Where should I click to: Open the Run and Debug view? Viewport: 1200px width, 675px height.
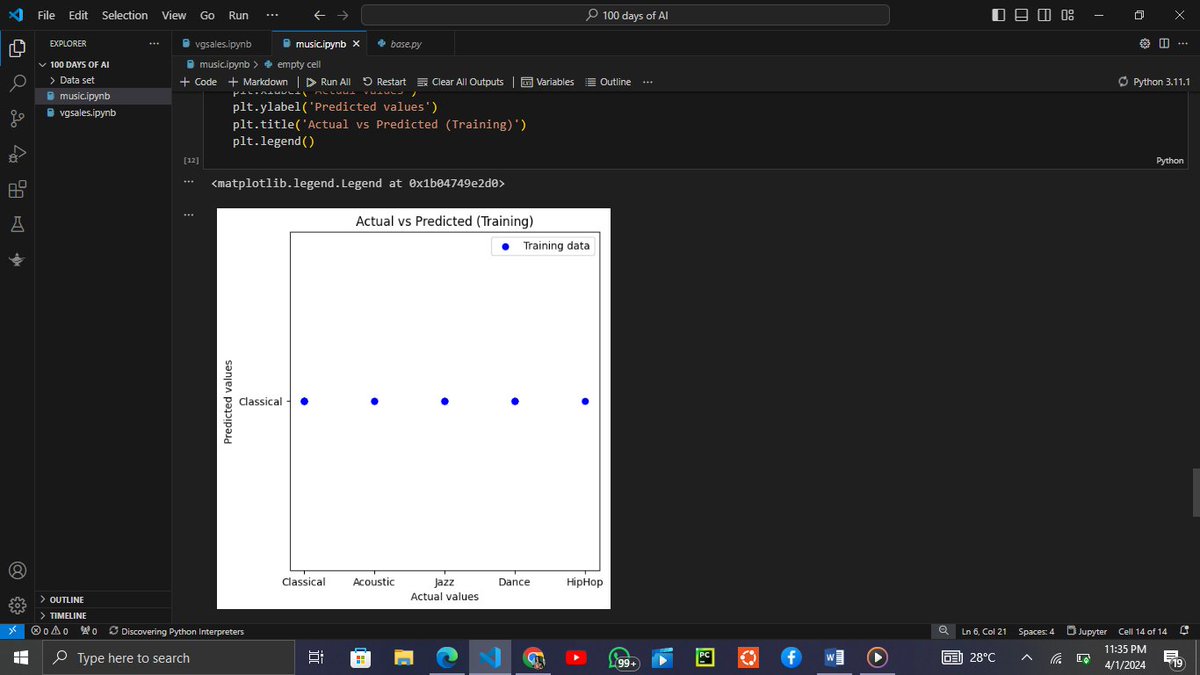17,155
